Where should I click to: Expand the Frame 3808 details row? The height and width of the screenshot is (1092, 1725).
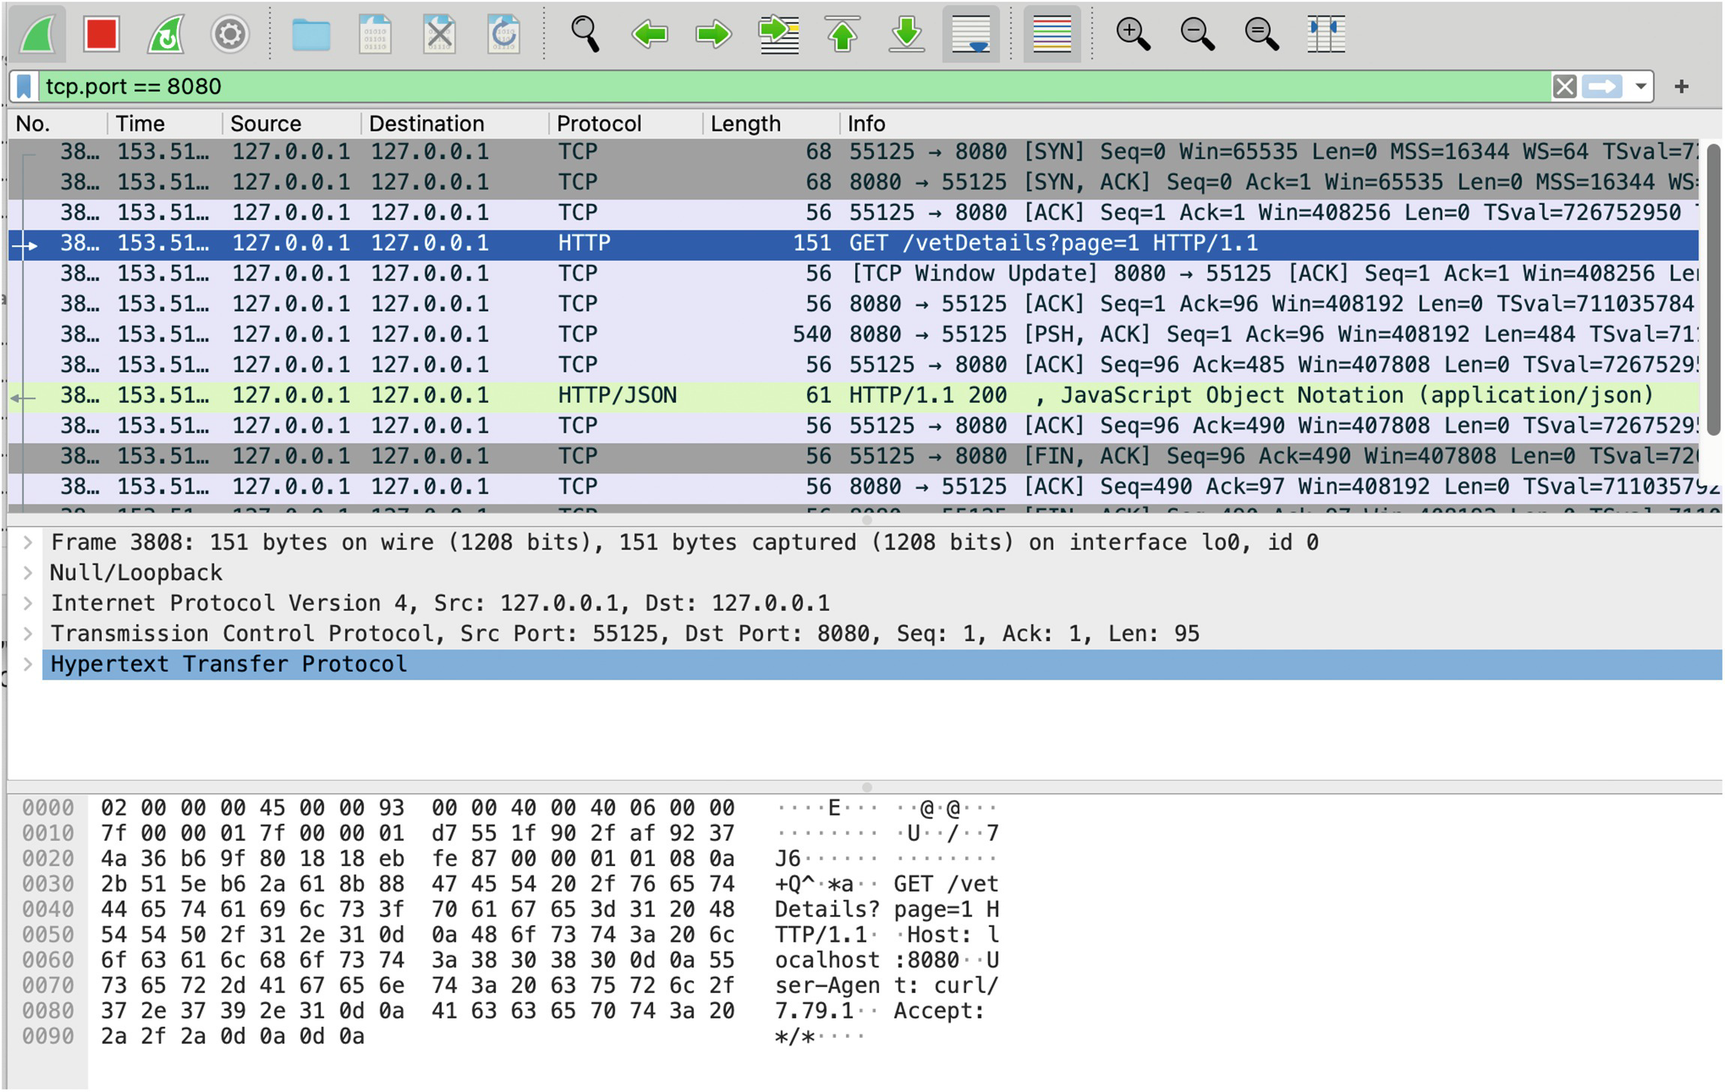[28, 543]
